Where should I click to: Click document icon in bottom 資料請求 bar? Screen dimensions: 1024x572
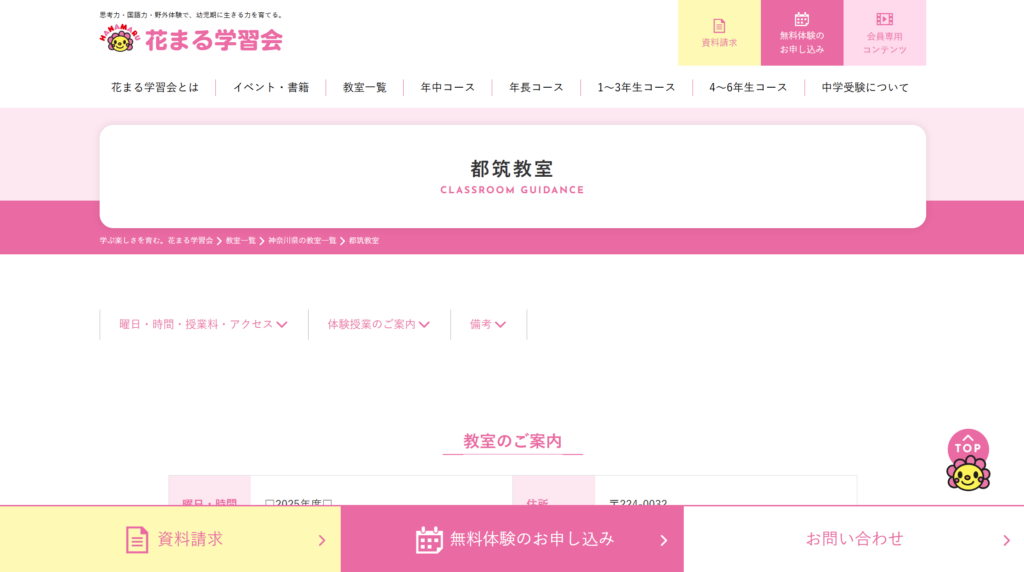[136, 540]
